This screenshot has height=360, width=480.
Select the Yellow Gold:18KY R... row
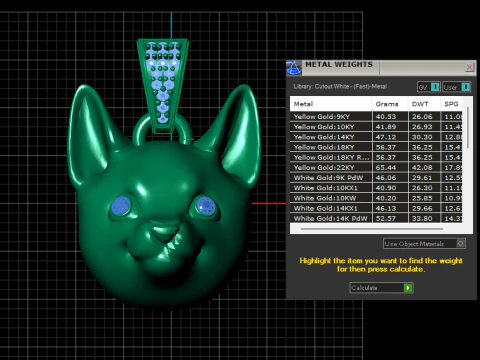click(376, 157)
